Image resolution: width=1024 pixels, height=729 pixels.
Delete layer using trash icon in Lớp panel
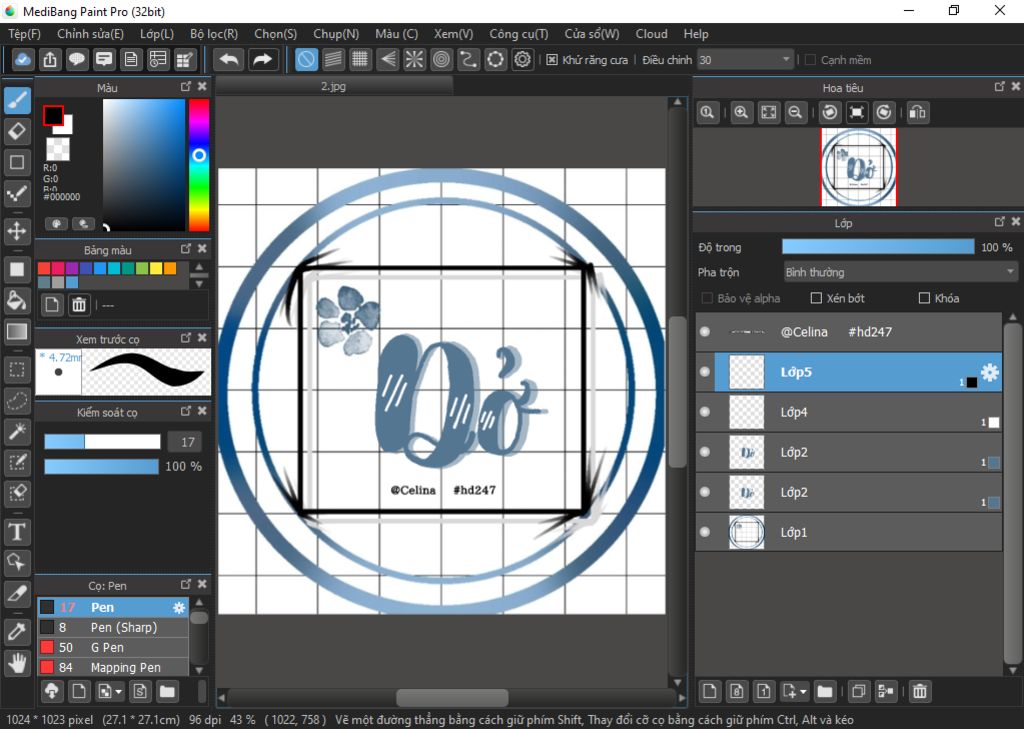[920, 691]
